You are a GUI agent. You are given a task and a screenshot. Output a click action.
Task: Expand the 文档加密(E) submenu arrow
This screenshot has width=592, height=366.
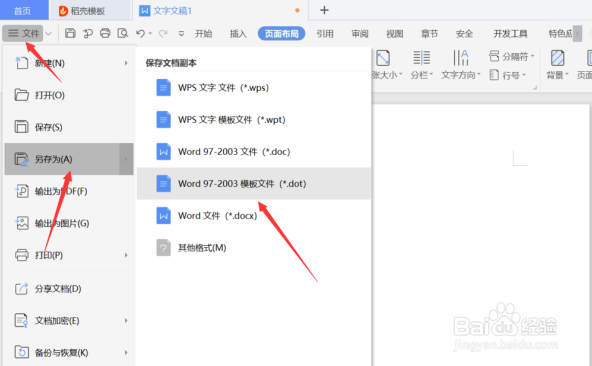pos(126,321)
